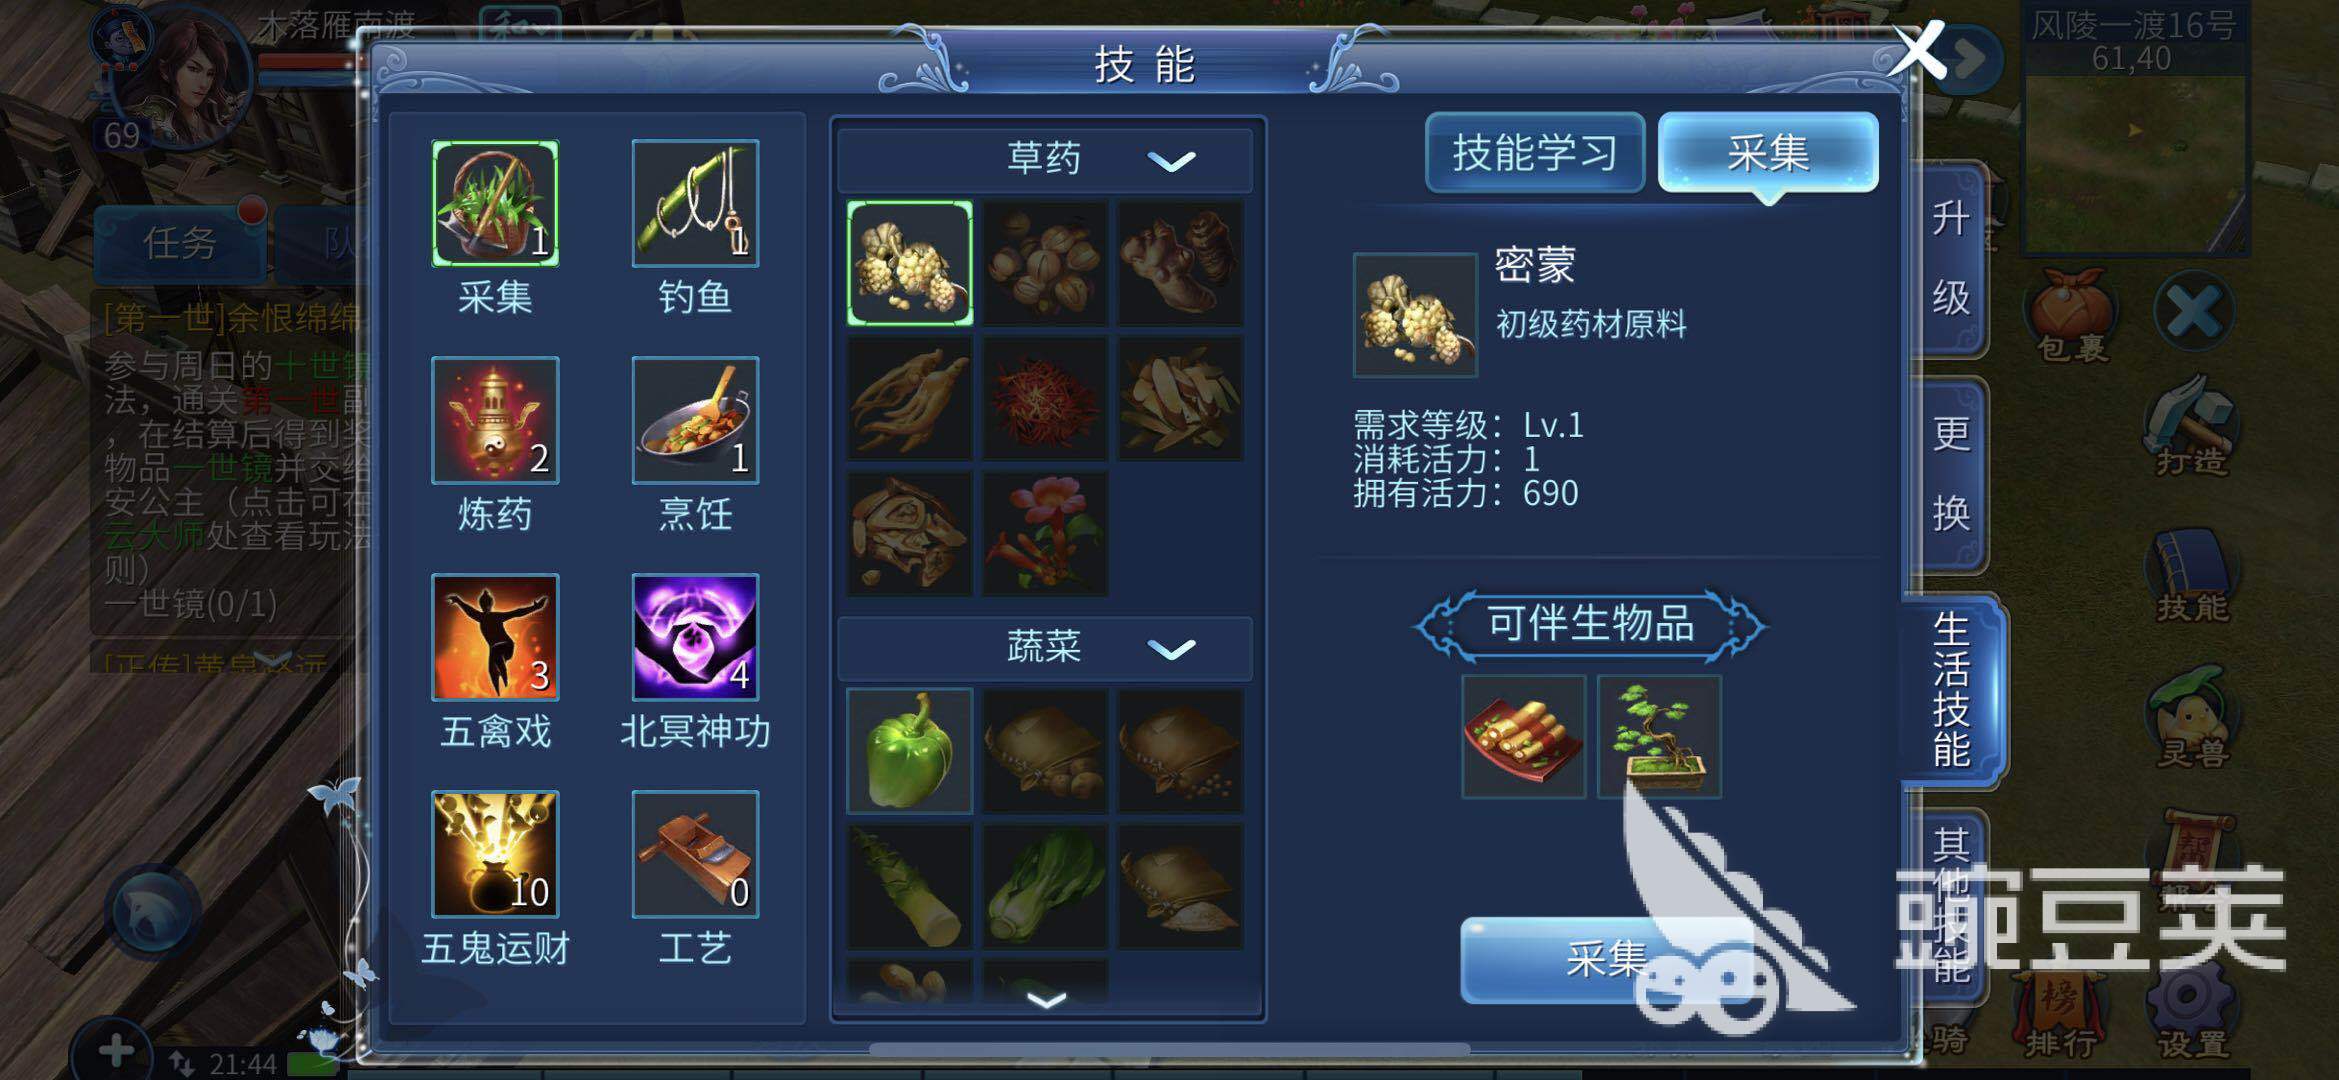Expand more items with bottom chevron
The image size is (2339, 1080).
(x=1046, y=999)
